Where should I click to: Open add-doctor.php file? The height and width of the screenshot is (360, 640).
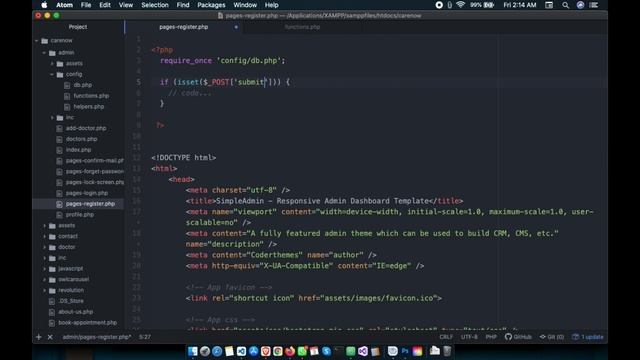(x=86, y=128)
